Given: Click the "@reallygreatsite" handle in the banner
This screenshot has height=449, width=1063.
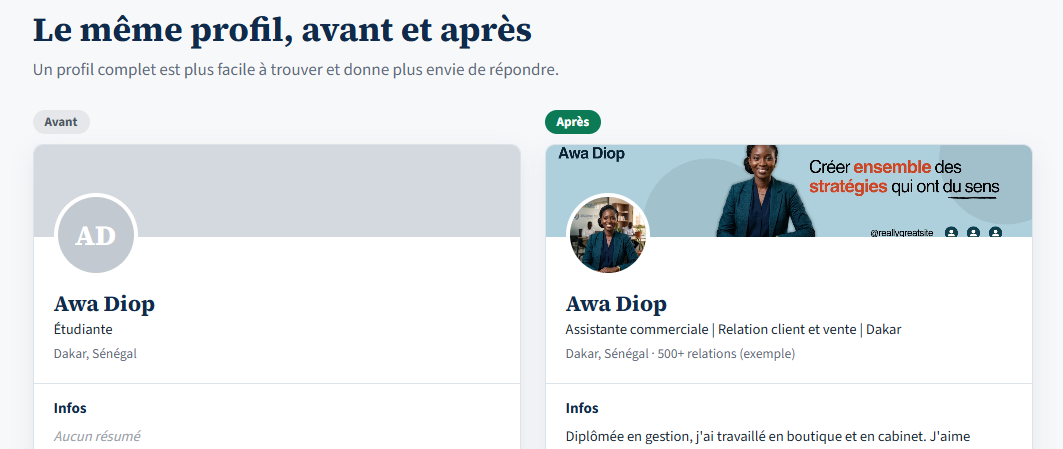Looking at the screenshot, I should tap(902, 233).
